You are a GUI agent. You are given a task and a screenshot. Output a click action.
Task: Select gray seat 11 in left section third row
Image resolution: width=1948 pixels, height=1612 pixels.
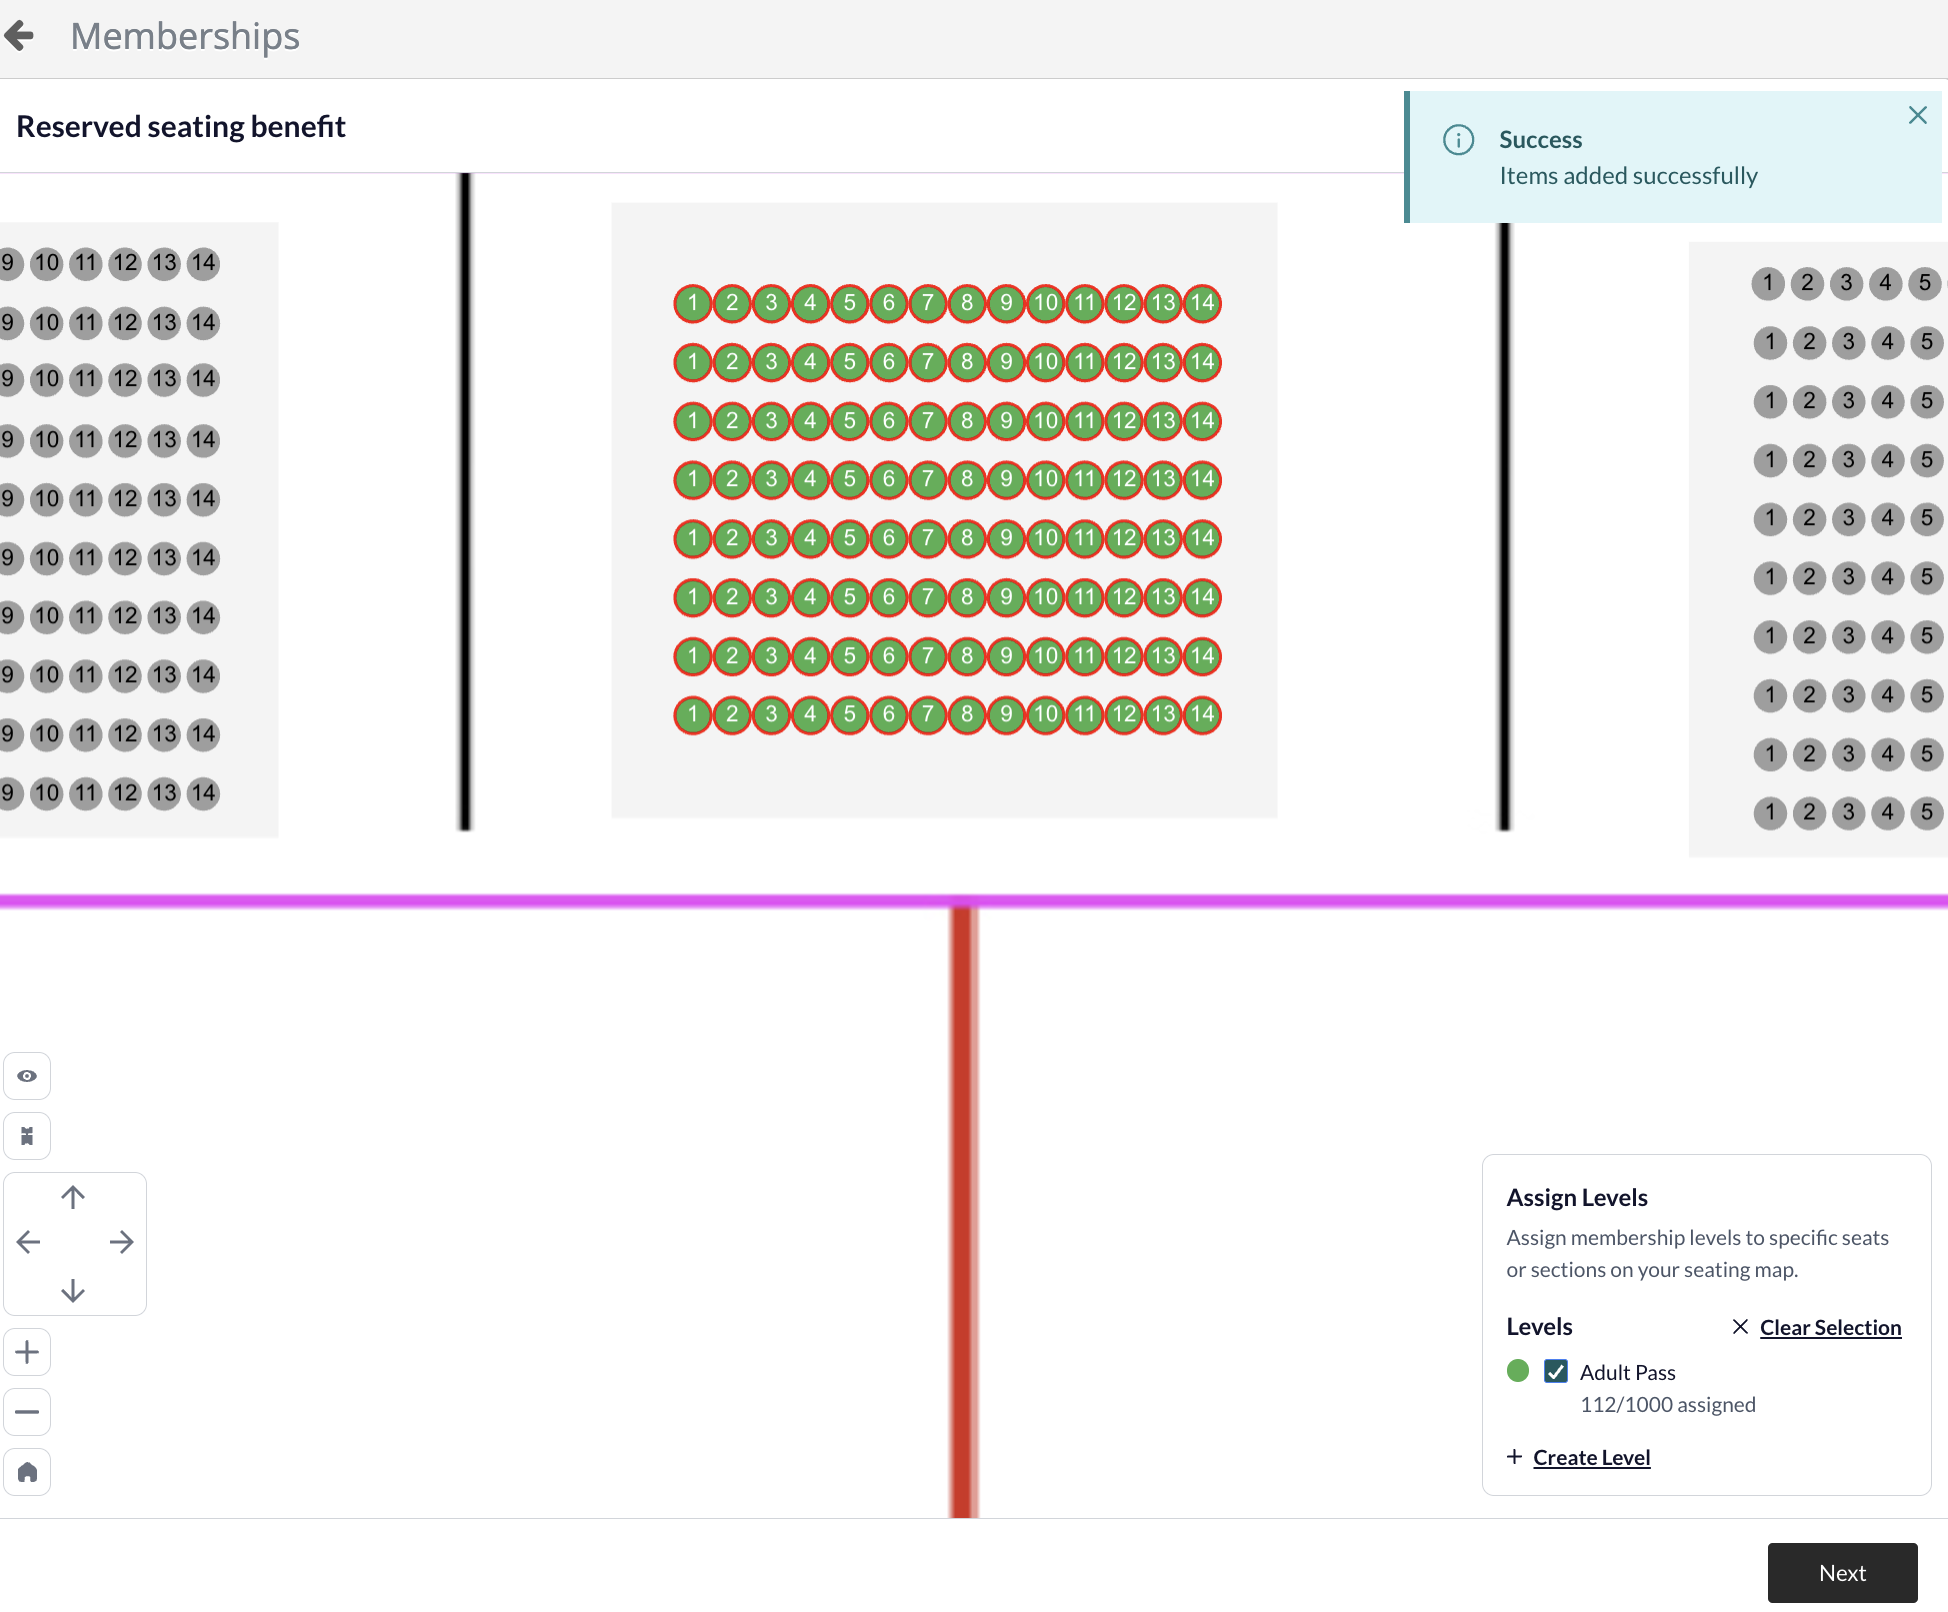point(86,380)
